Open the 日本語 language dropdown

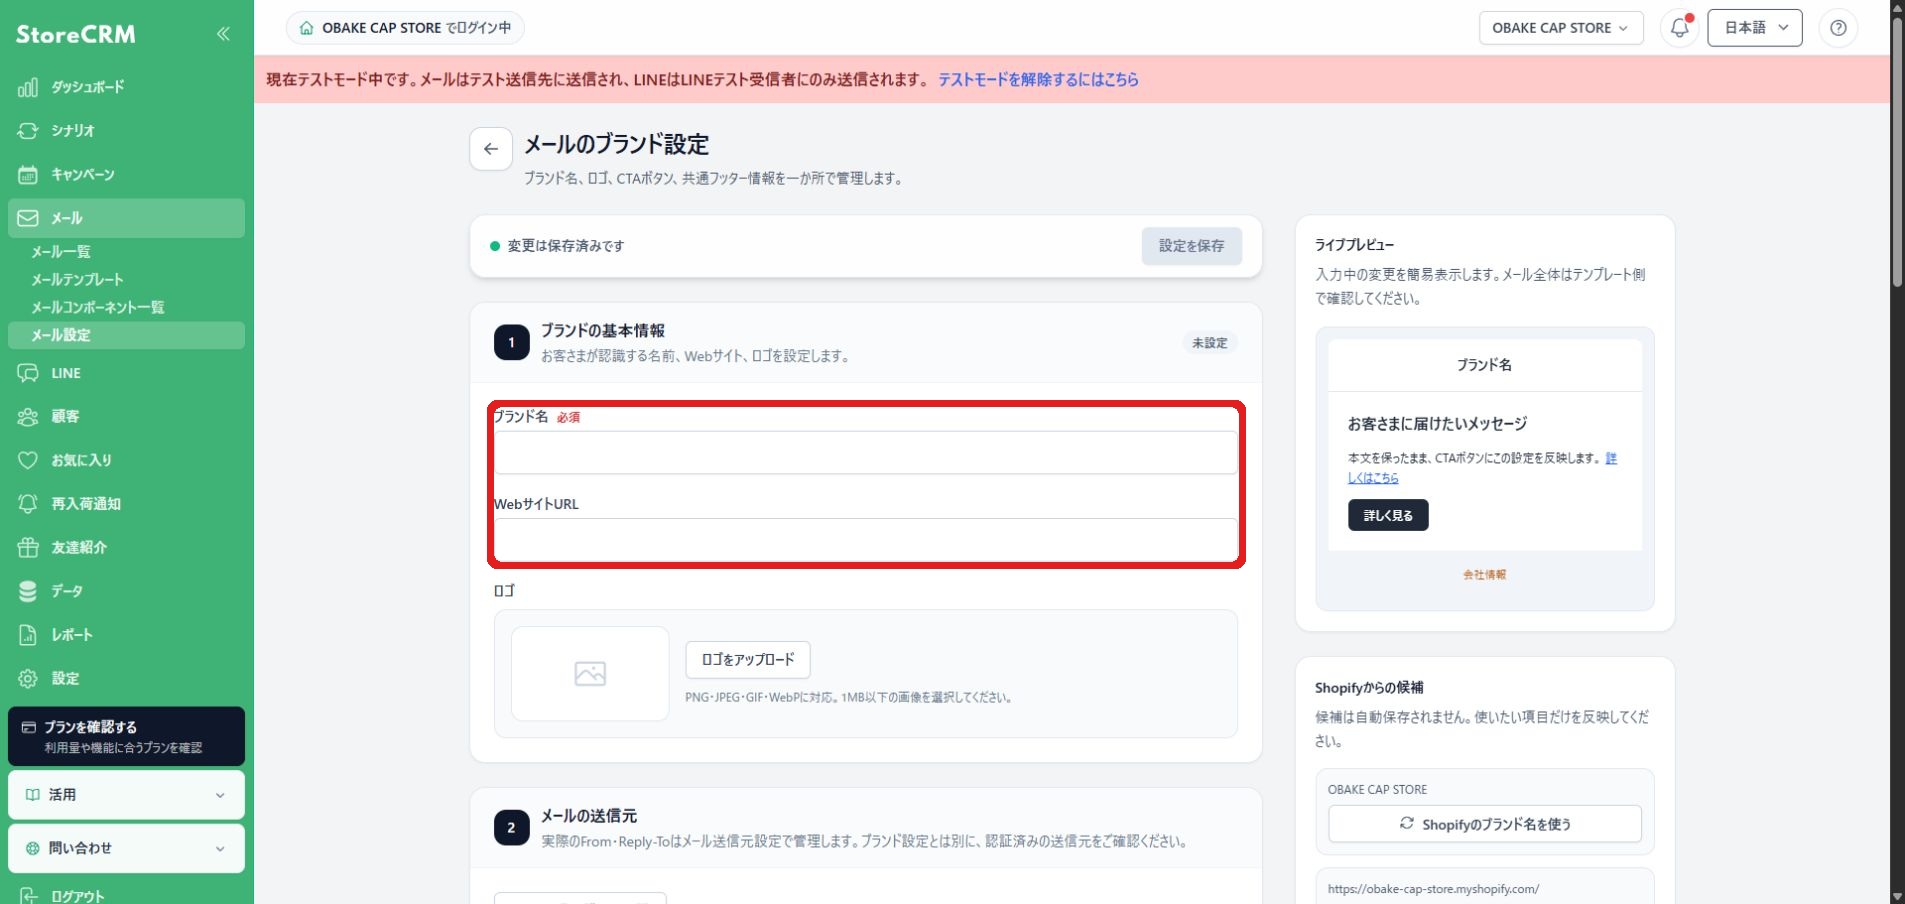pyautogui.click(x=1755, y=28)
